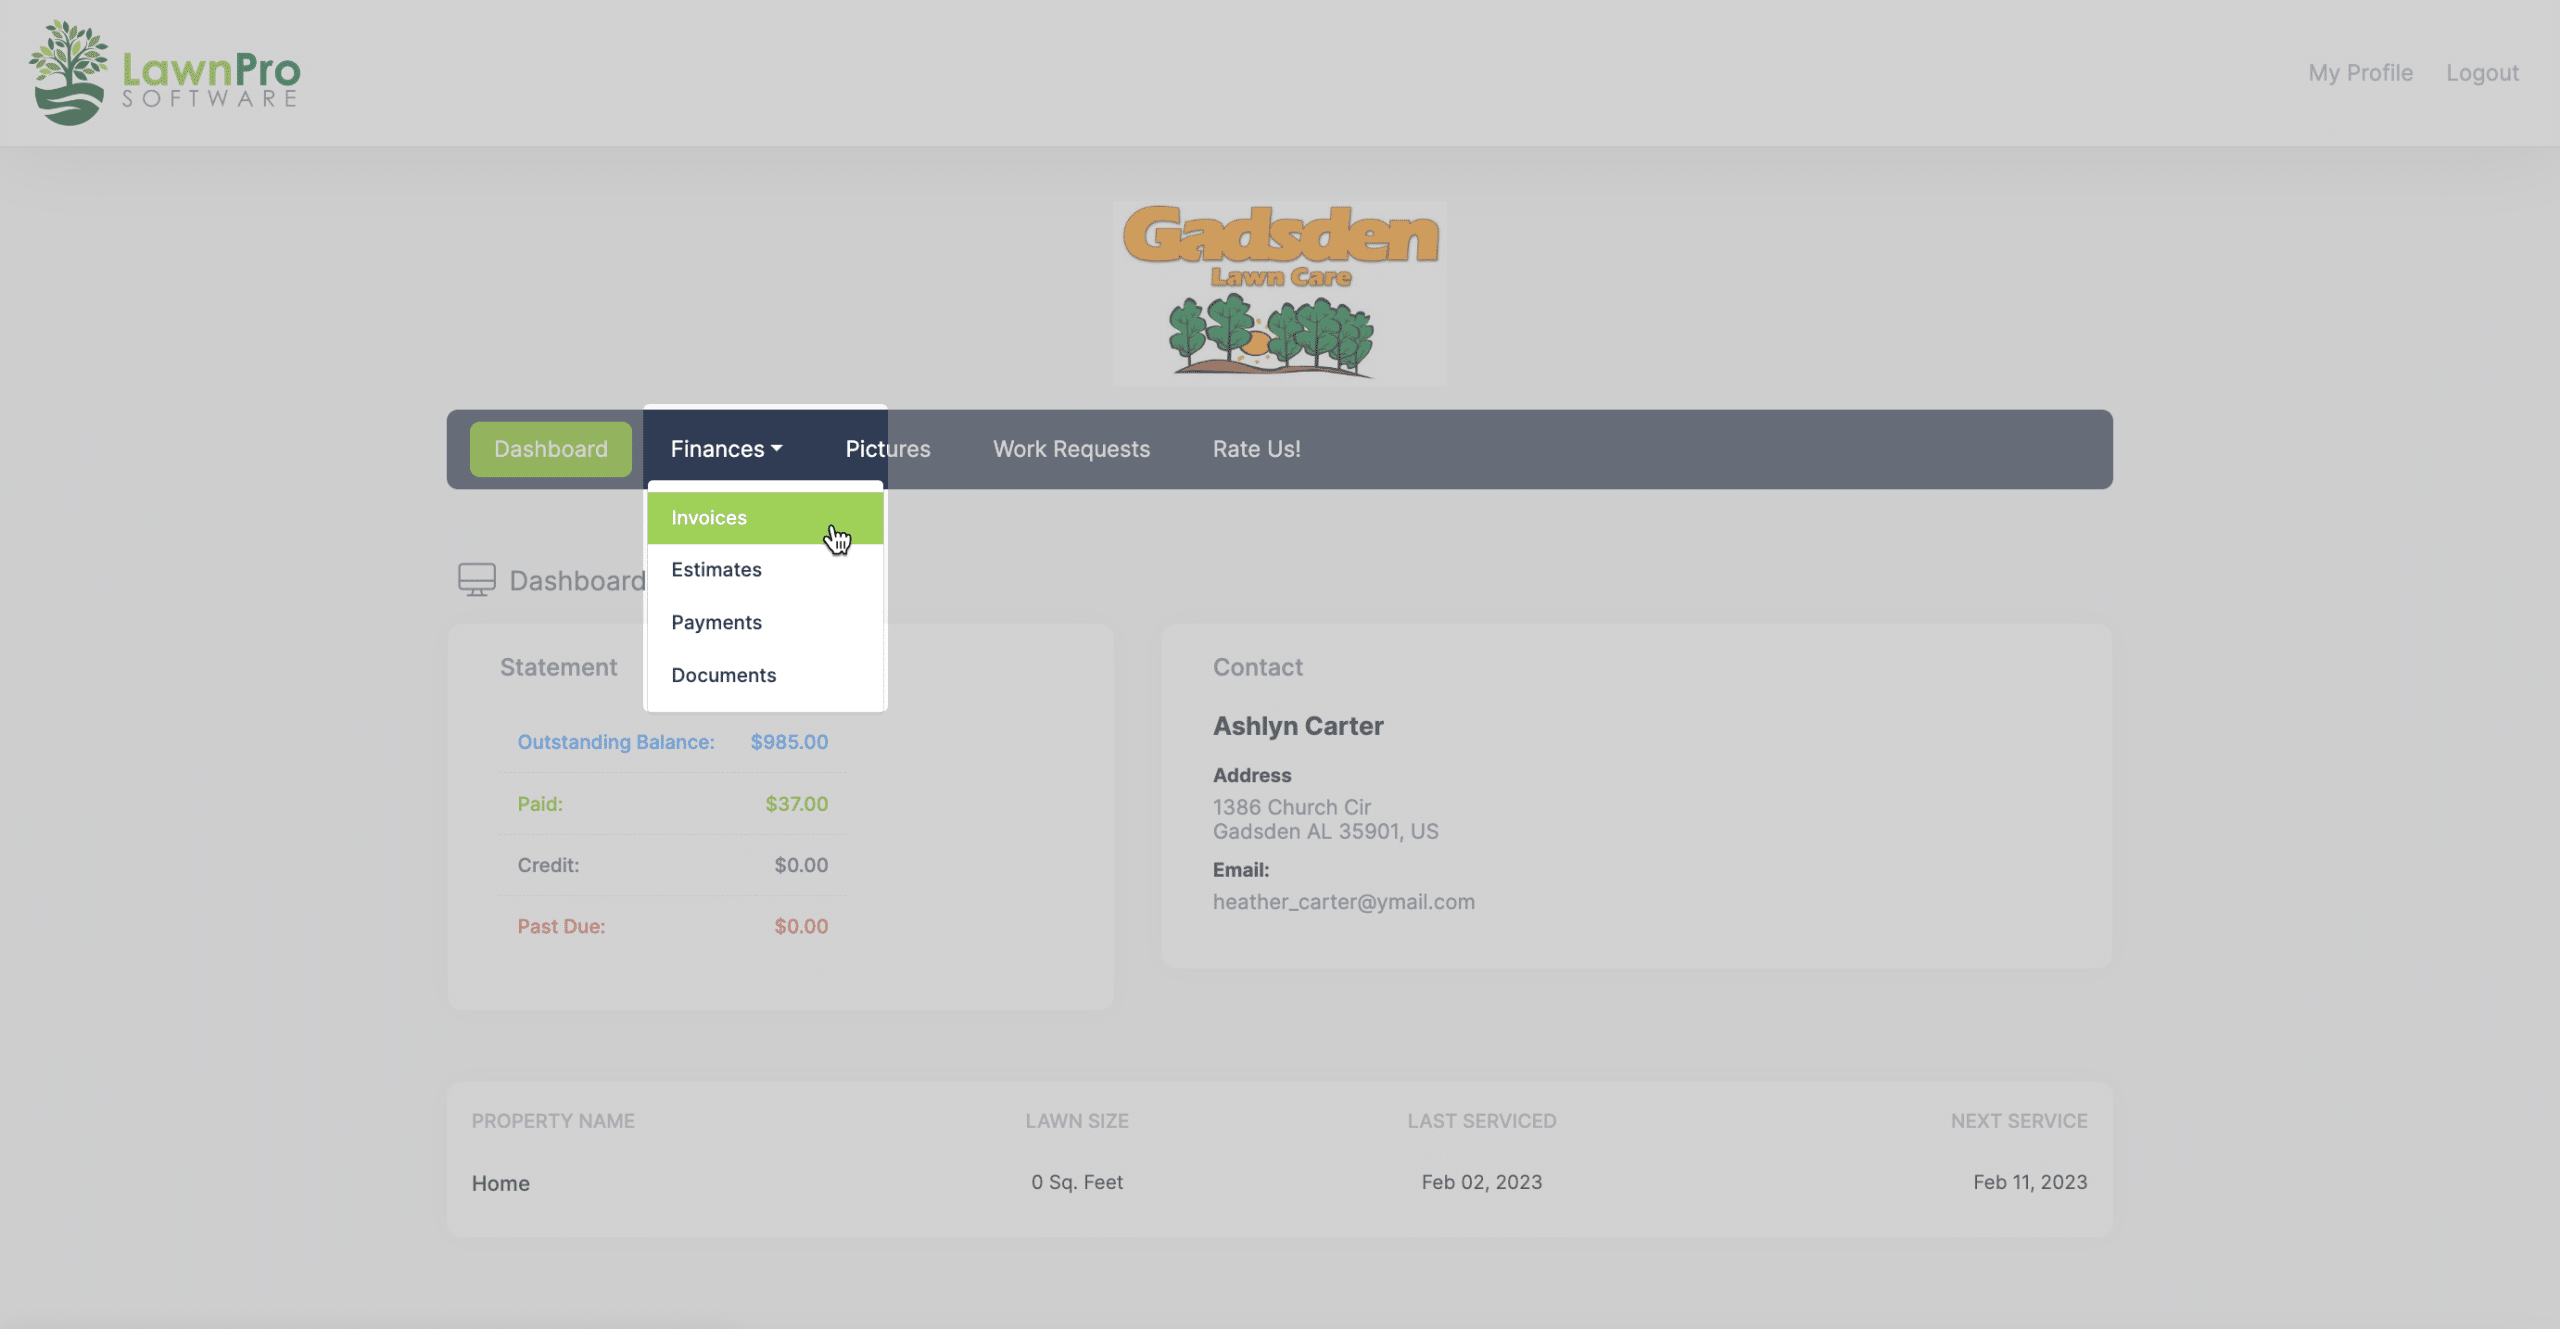Click the Paid label
This screenshot has height=1329, width=2560.
click(540, 804)
